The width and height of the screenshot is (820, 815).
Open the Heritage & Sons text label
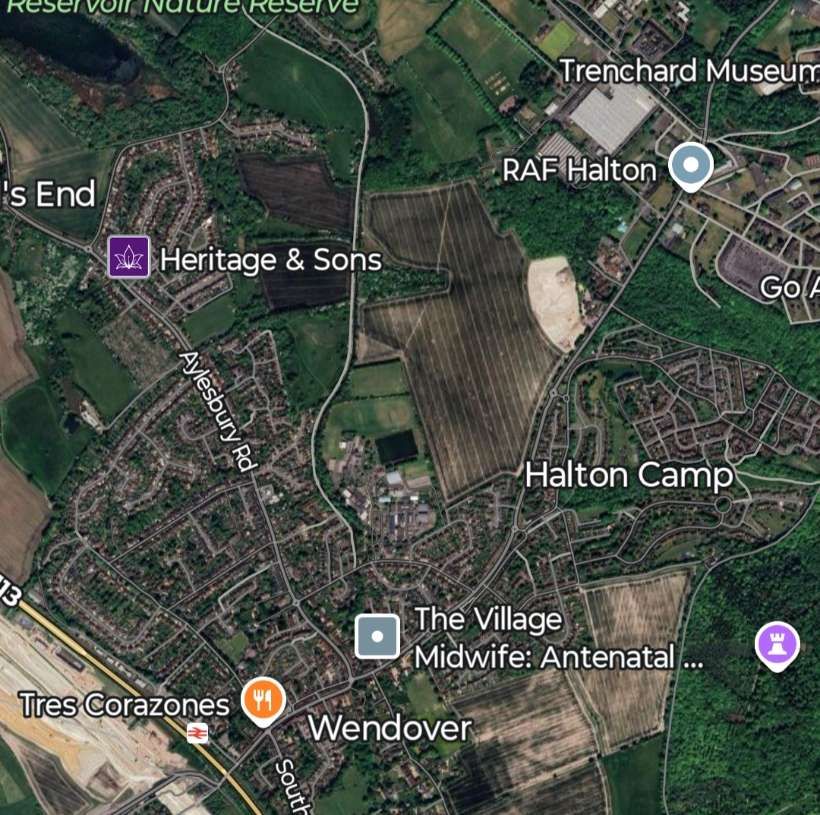pyautogui.click(x=271, y=260)
